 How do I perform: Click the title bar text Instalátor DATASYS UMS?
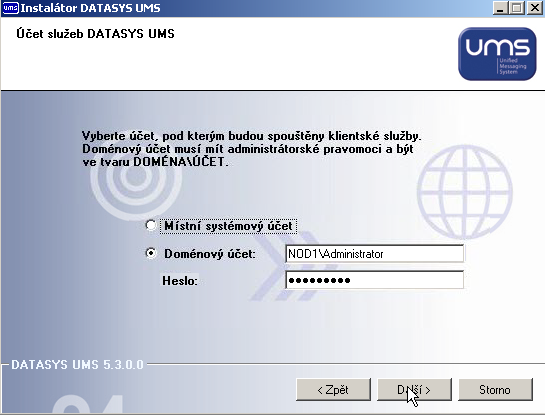(90, 8)
